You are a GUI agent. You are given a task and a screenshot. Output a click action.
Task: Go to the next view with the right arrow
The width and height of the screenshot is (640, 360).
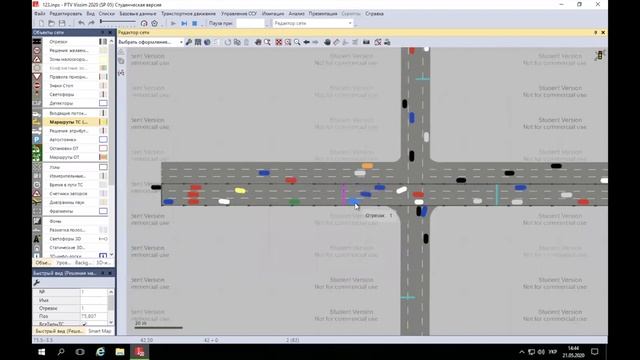(x=316, y=42)
